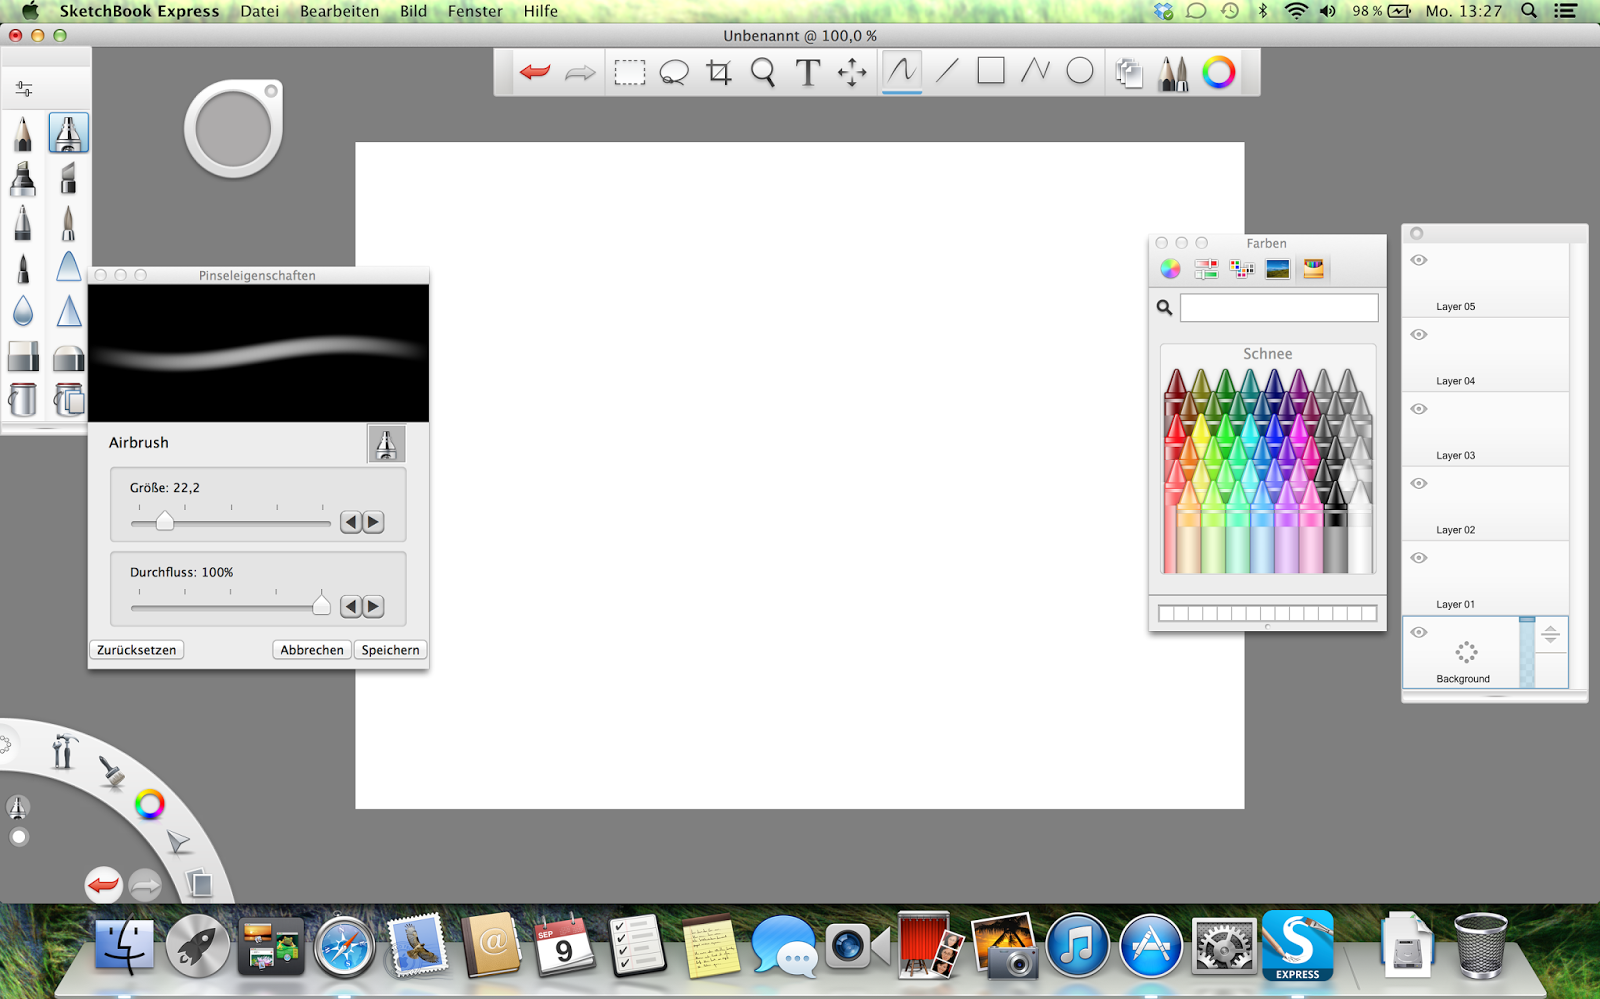Viewport: 1600px width, 999px height.
Task: Increase Durchfluss with the right arrow
Action: point(373,606)
